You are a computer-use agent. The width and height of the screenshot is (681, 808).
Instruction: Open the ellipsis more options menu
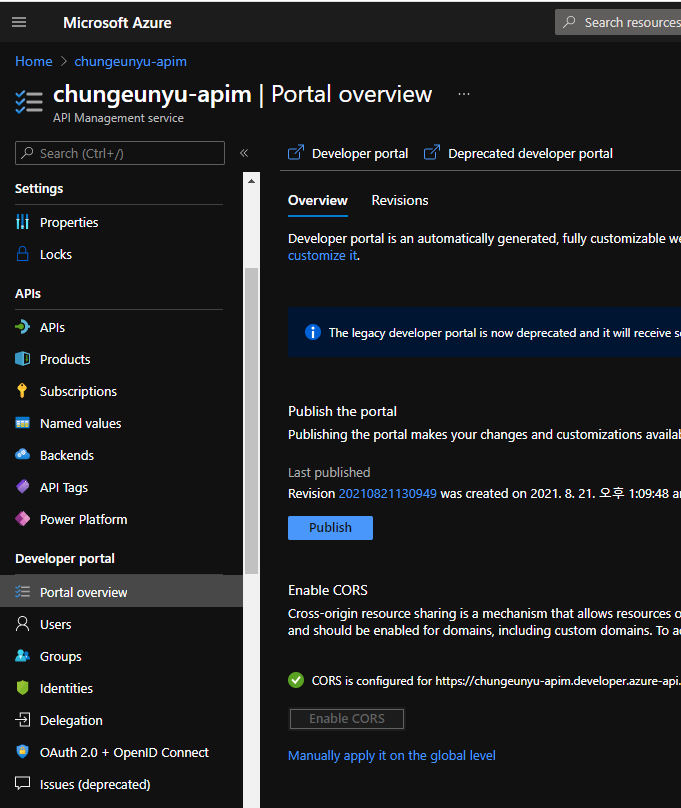(x=464, y=94)
